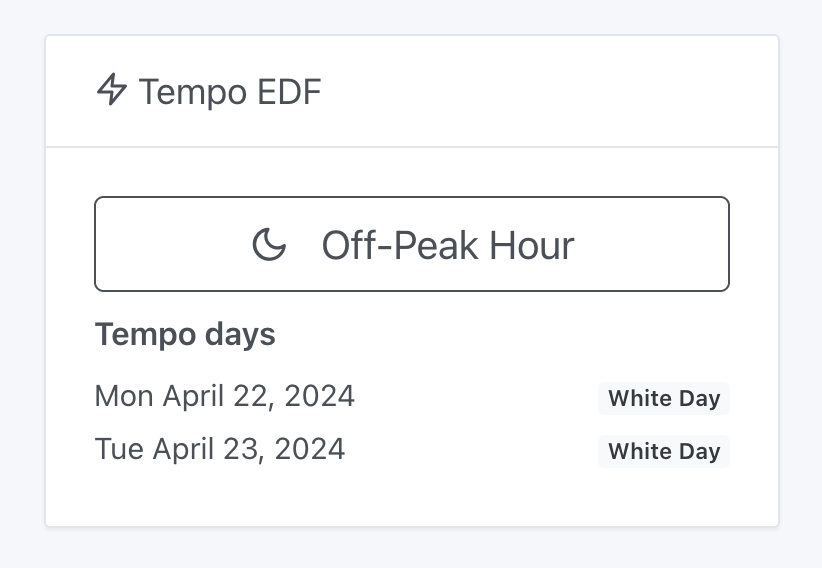Viewport: 822px width, 568px height.
Task: Click the Tempo days heading
Action: coord(185,334)
